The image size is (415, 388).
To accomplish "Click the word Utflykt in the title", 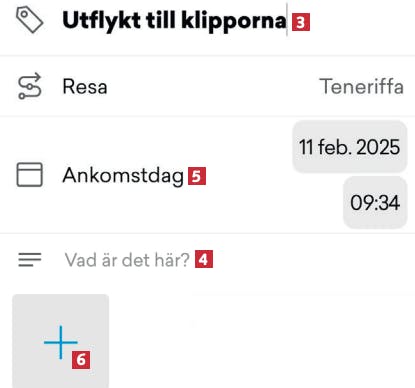I will tap(101, 21).
